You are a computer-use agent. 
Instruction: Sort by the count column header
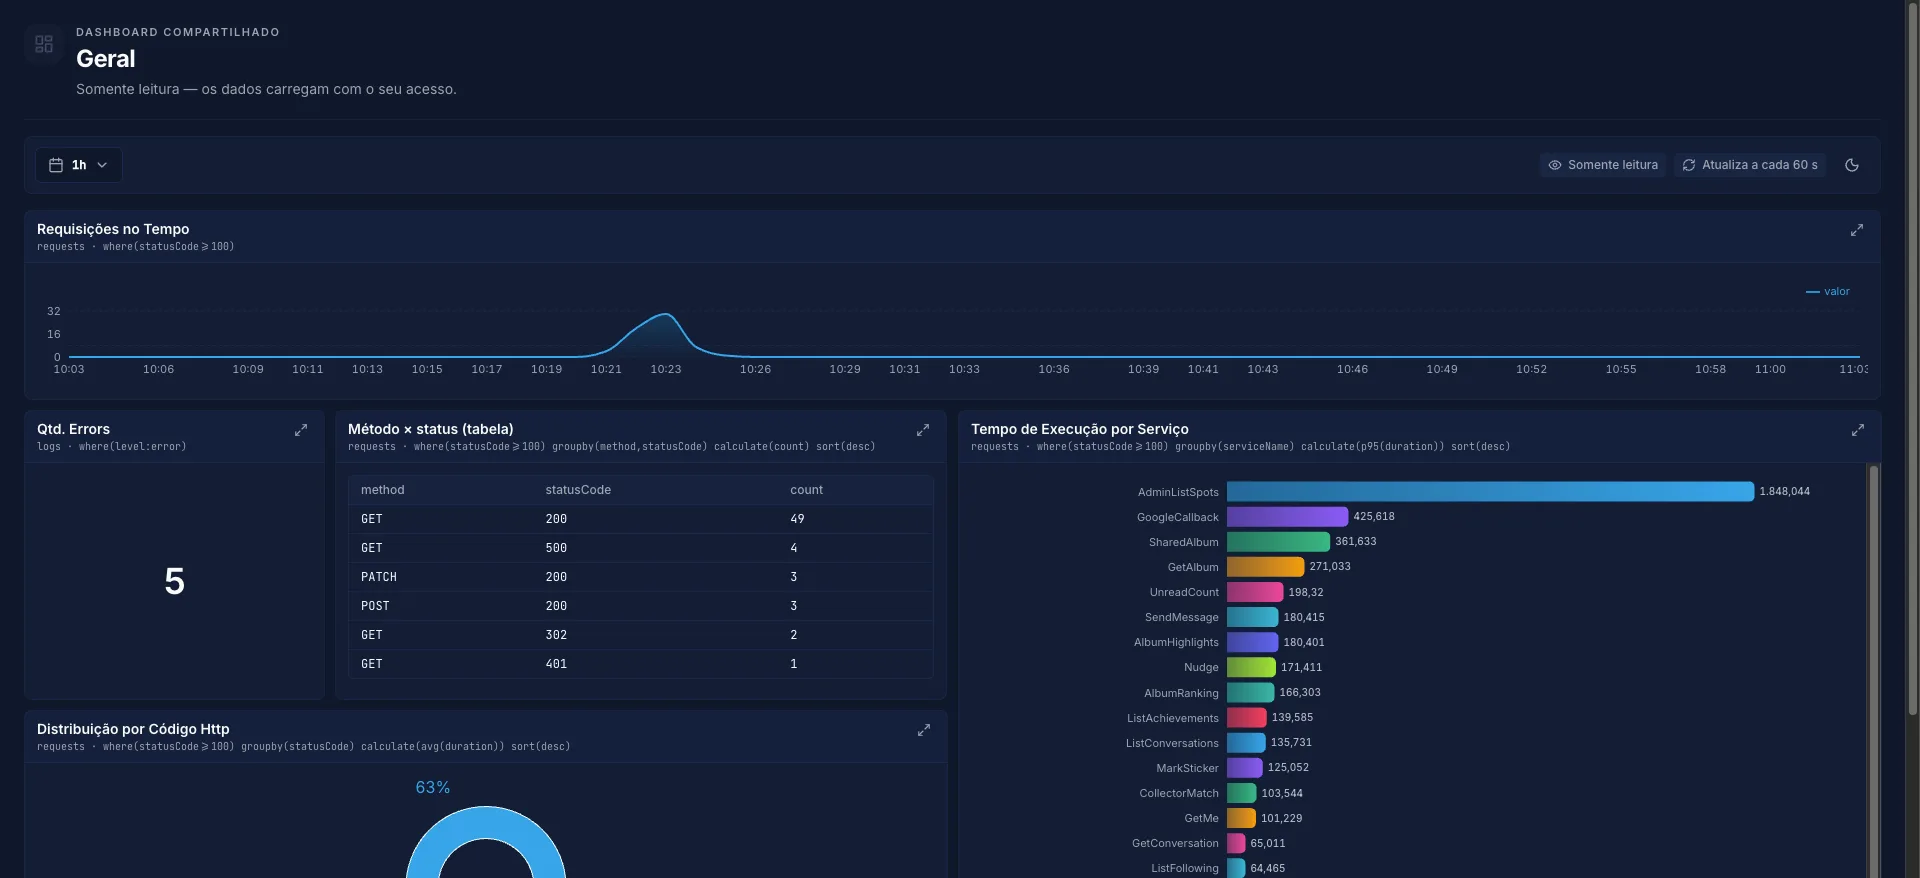point(806,490)
